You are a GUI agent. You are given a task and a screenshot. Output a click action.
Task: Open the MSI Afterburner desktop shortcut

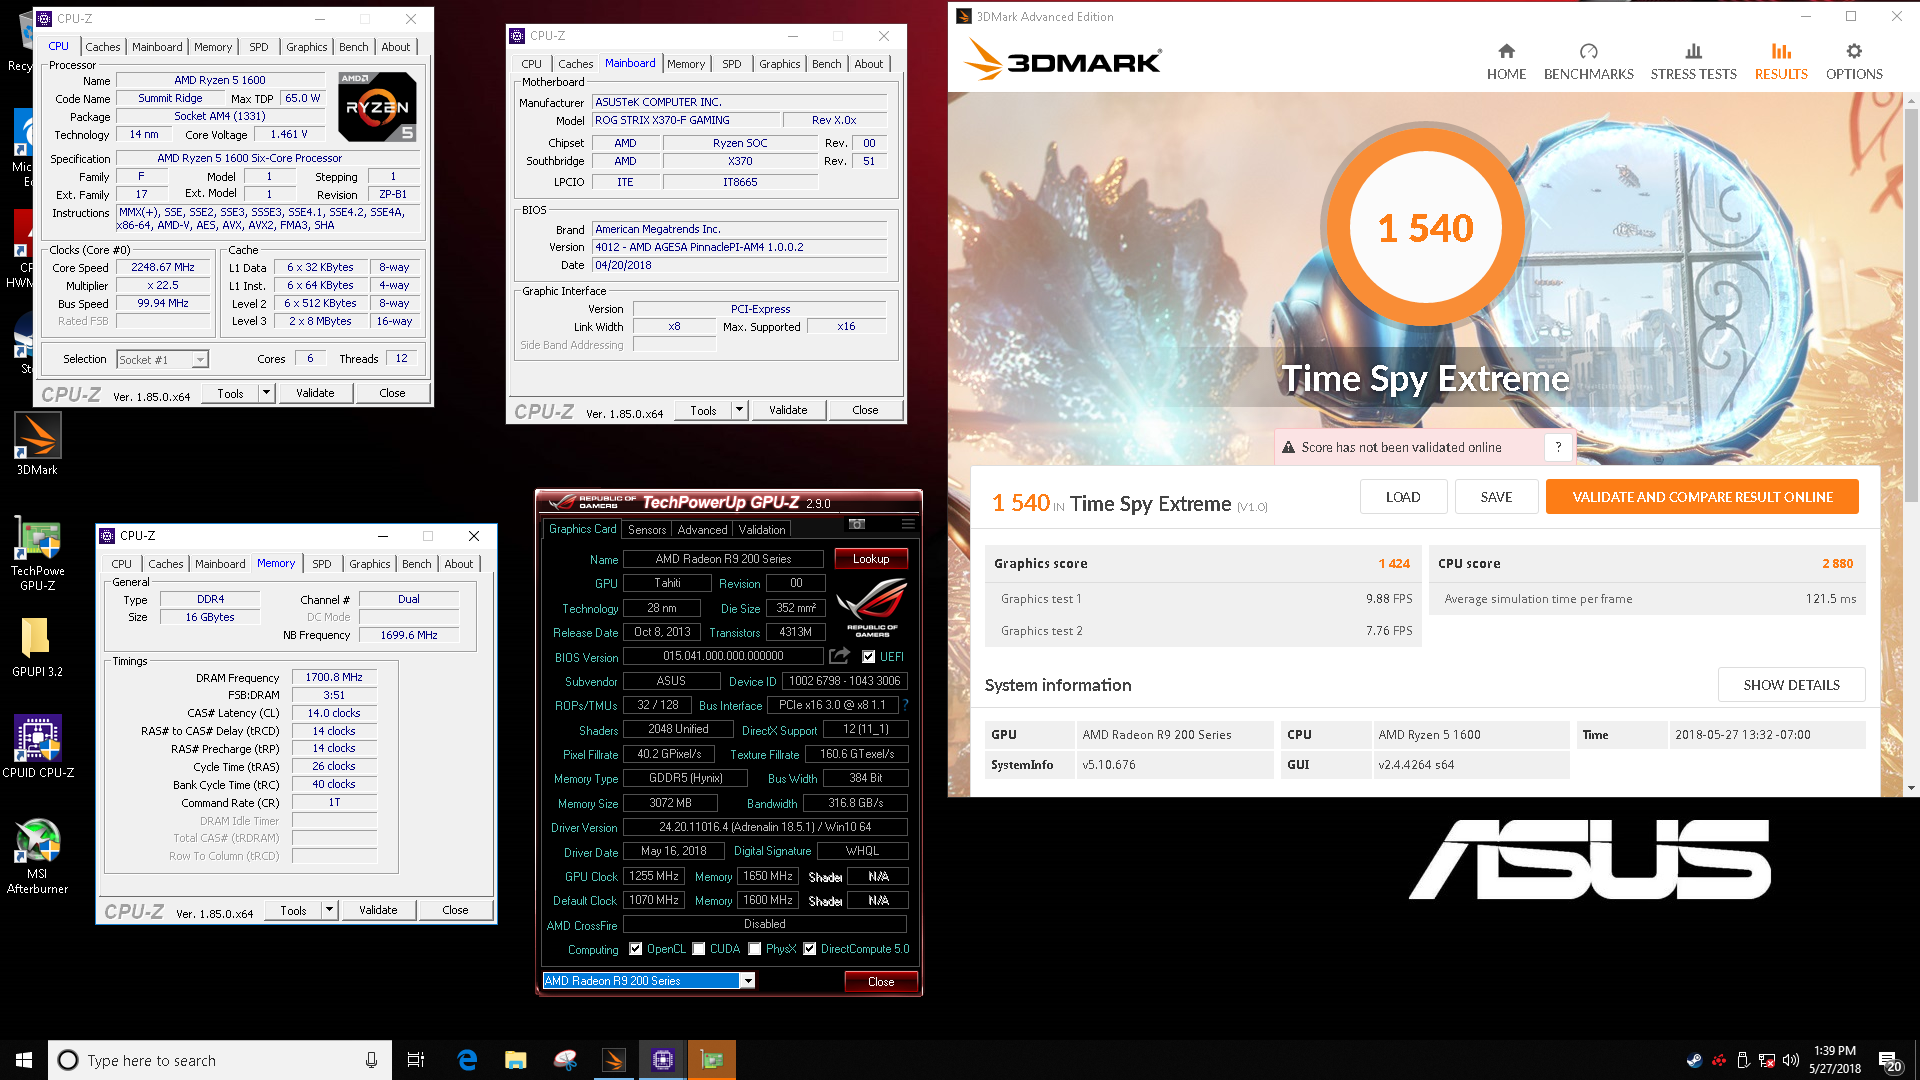pos(37,856)
